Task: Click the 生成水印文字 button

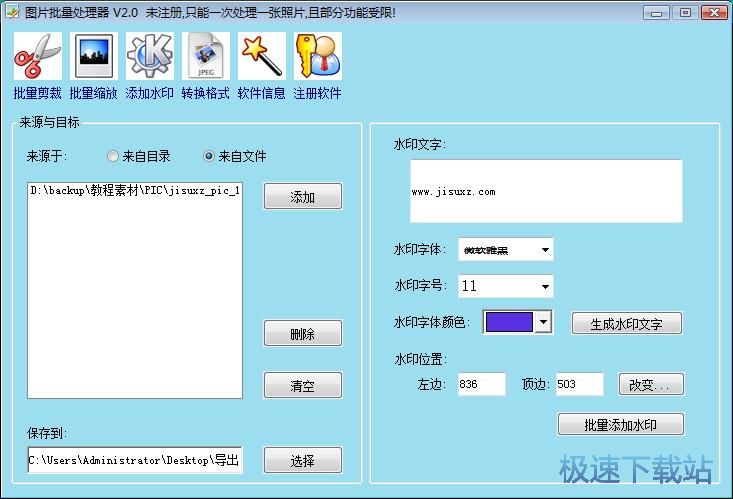Action: (627, 323)
